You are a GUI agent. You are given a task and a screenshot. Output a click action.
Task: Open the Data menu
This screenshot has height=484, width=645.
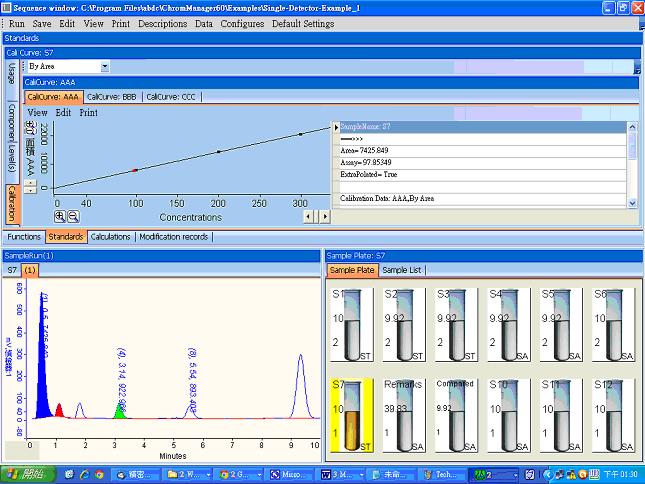coord(204,24)
